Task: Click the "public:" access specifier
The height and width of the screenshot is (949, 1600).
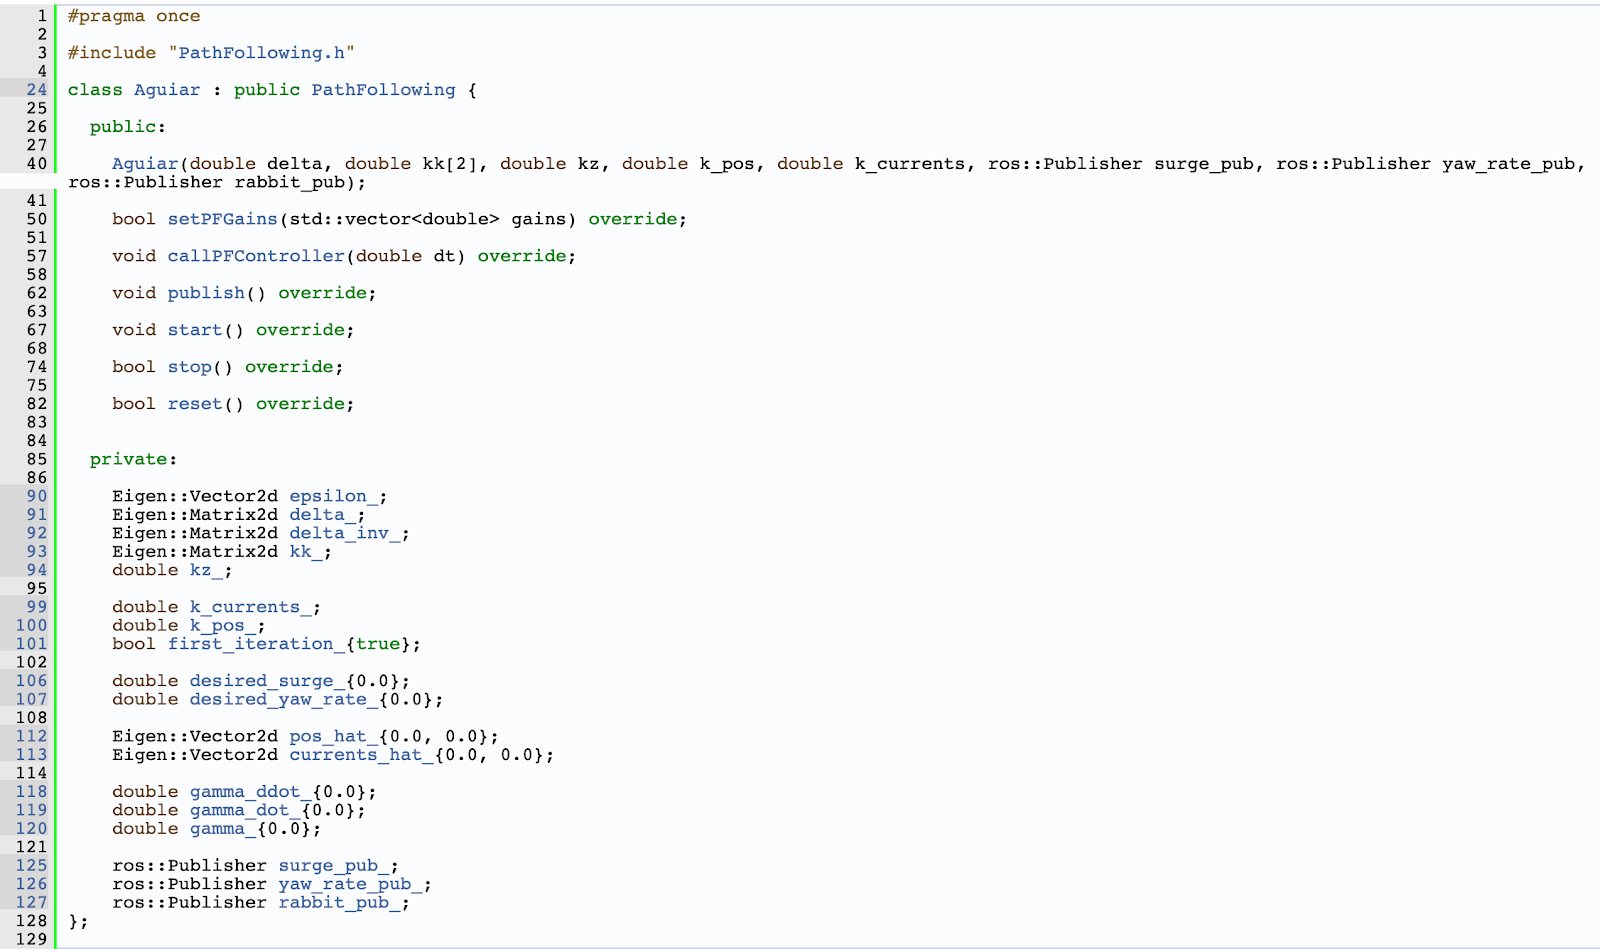Action: [128, 127]
